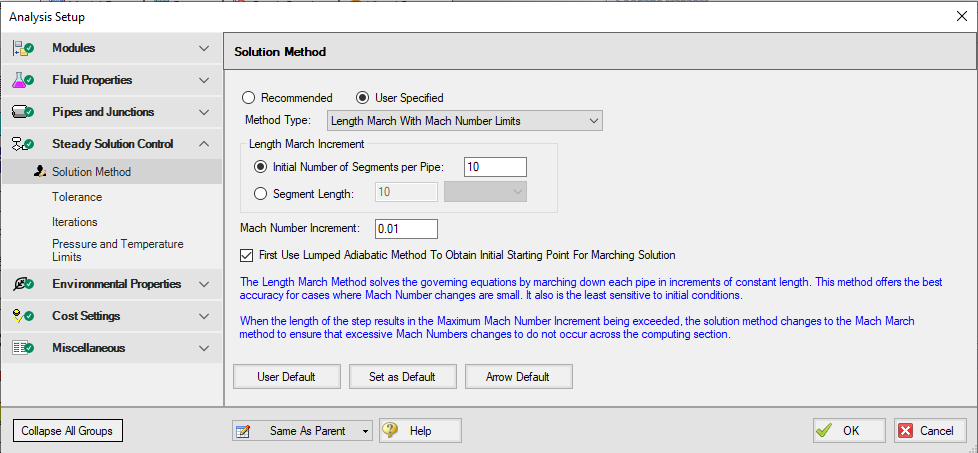Viewport: 978px width, 453px height.
Task: Click the Collapse All Groups button
Action: click(x=67, y=431)
